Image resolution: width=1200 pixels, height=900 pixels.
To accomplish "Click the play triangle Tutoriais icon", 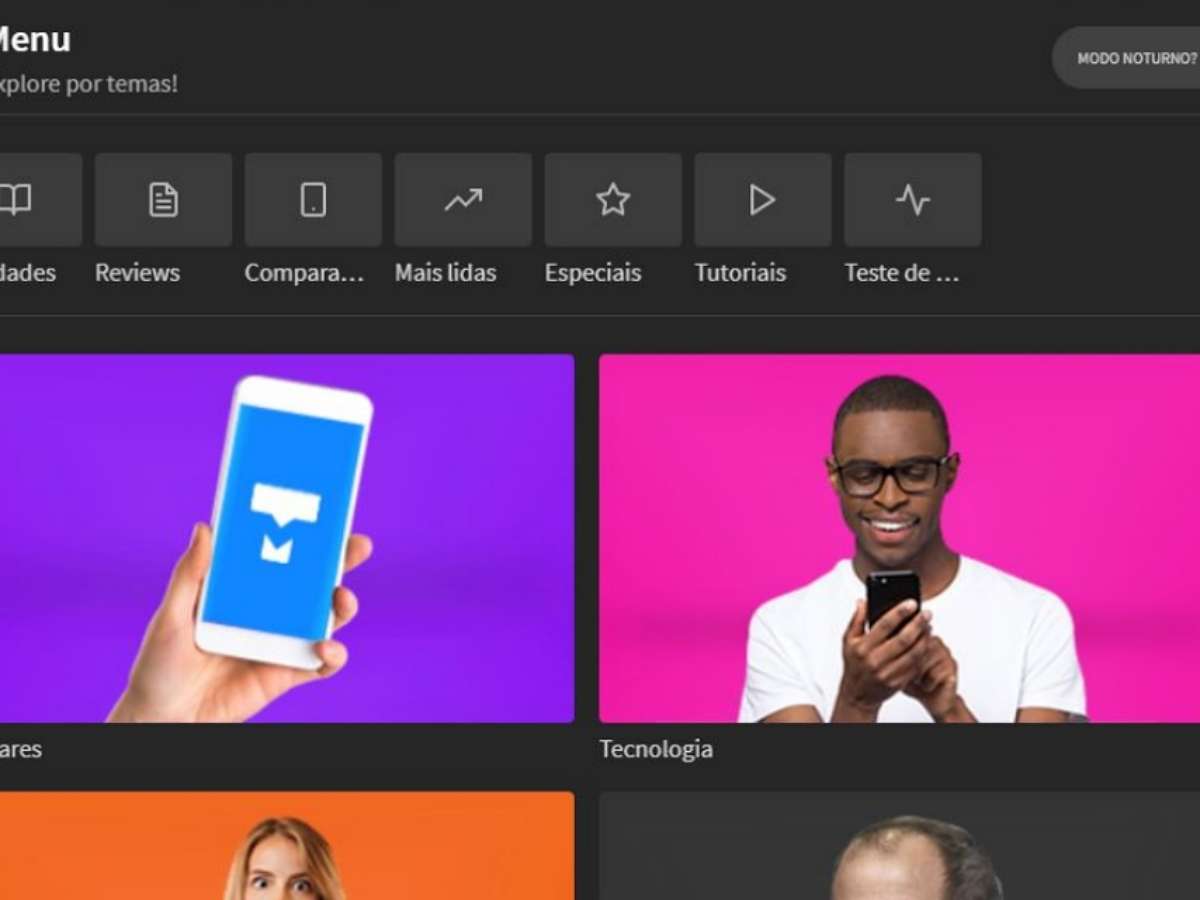I will pyautogui.click(x=763, y=200).
